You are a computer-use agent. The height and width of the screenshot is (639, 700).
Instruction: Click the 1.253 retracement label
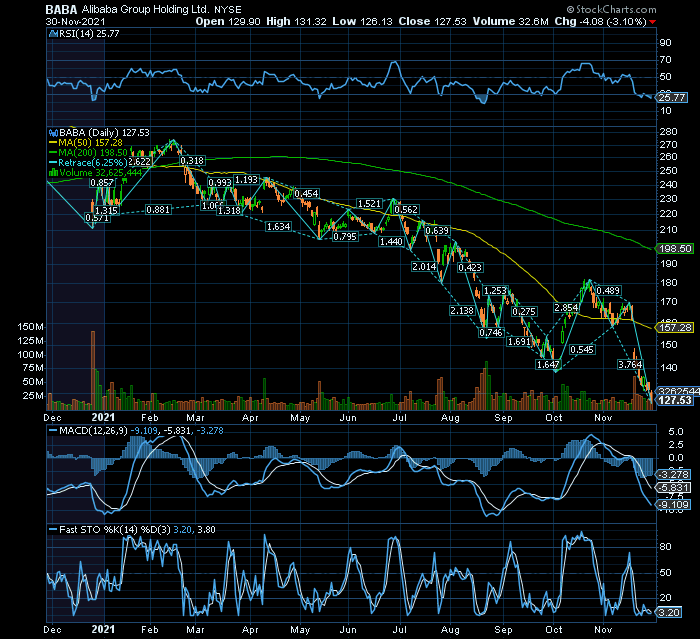496,291
